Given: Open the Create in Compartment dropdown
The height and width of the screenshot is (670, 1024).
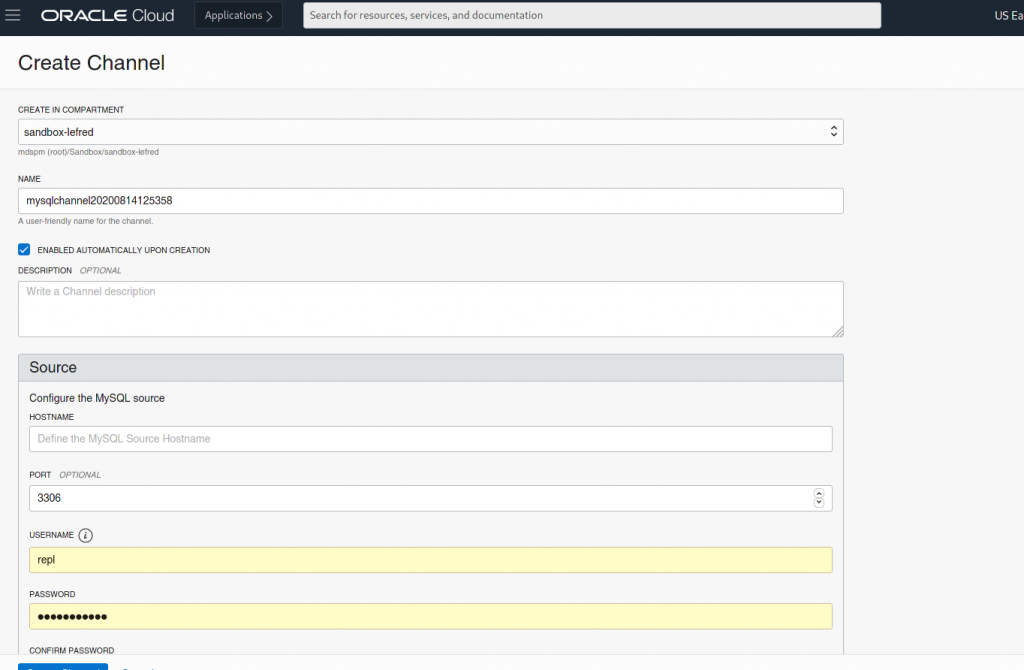Looking at the screenshot, I should point(430,132).
